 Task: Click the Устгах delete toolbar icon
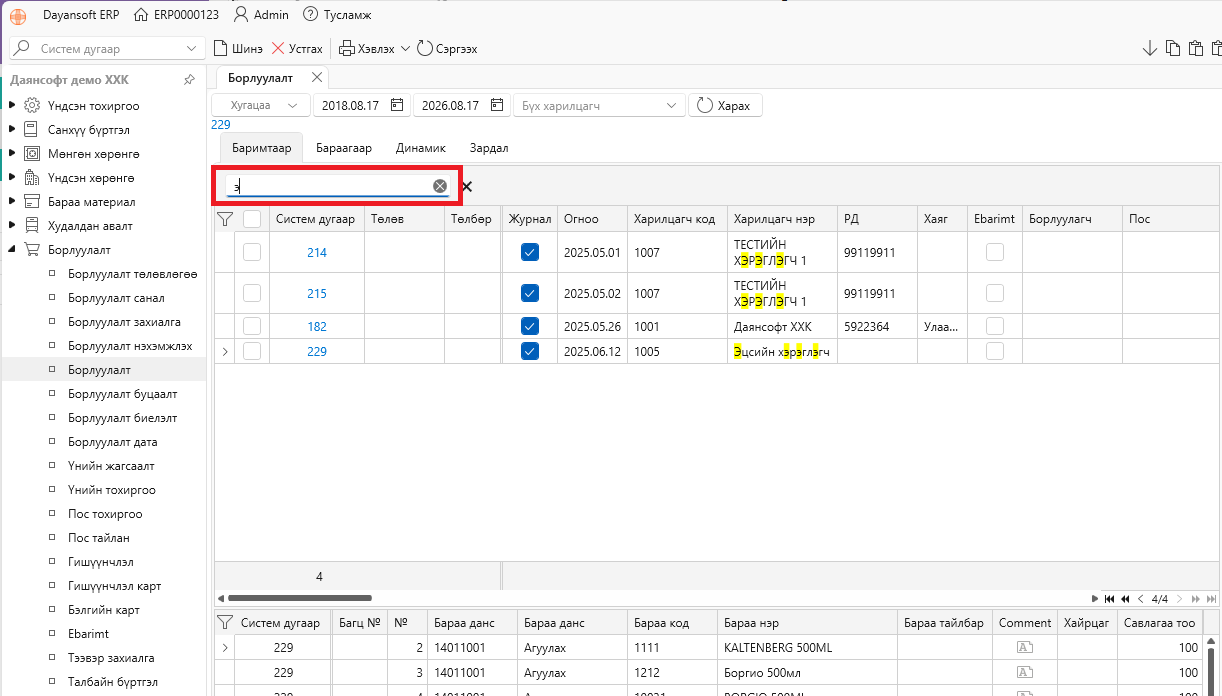[x=278, y=48]
